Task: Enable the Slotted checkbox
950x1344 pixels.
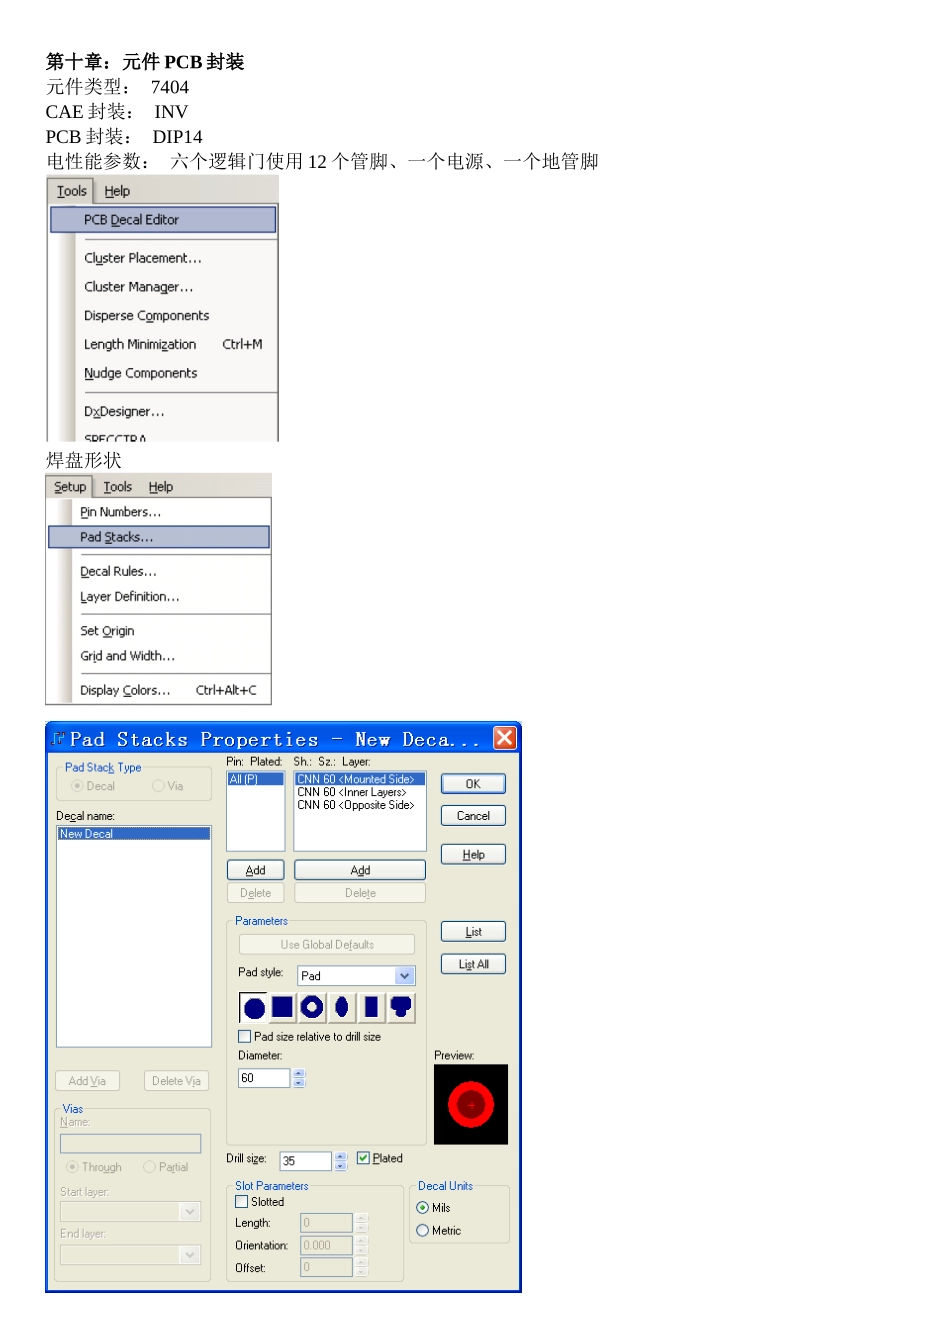Action: pos(241,1202)
